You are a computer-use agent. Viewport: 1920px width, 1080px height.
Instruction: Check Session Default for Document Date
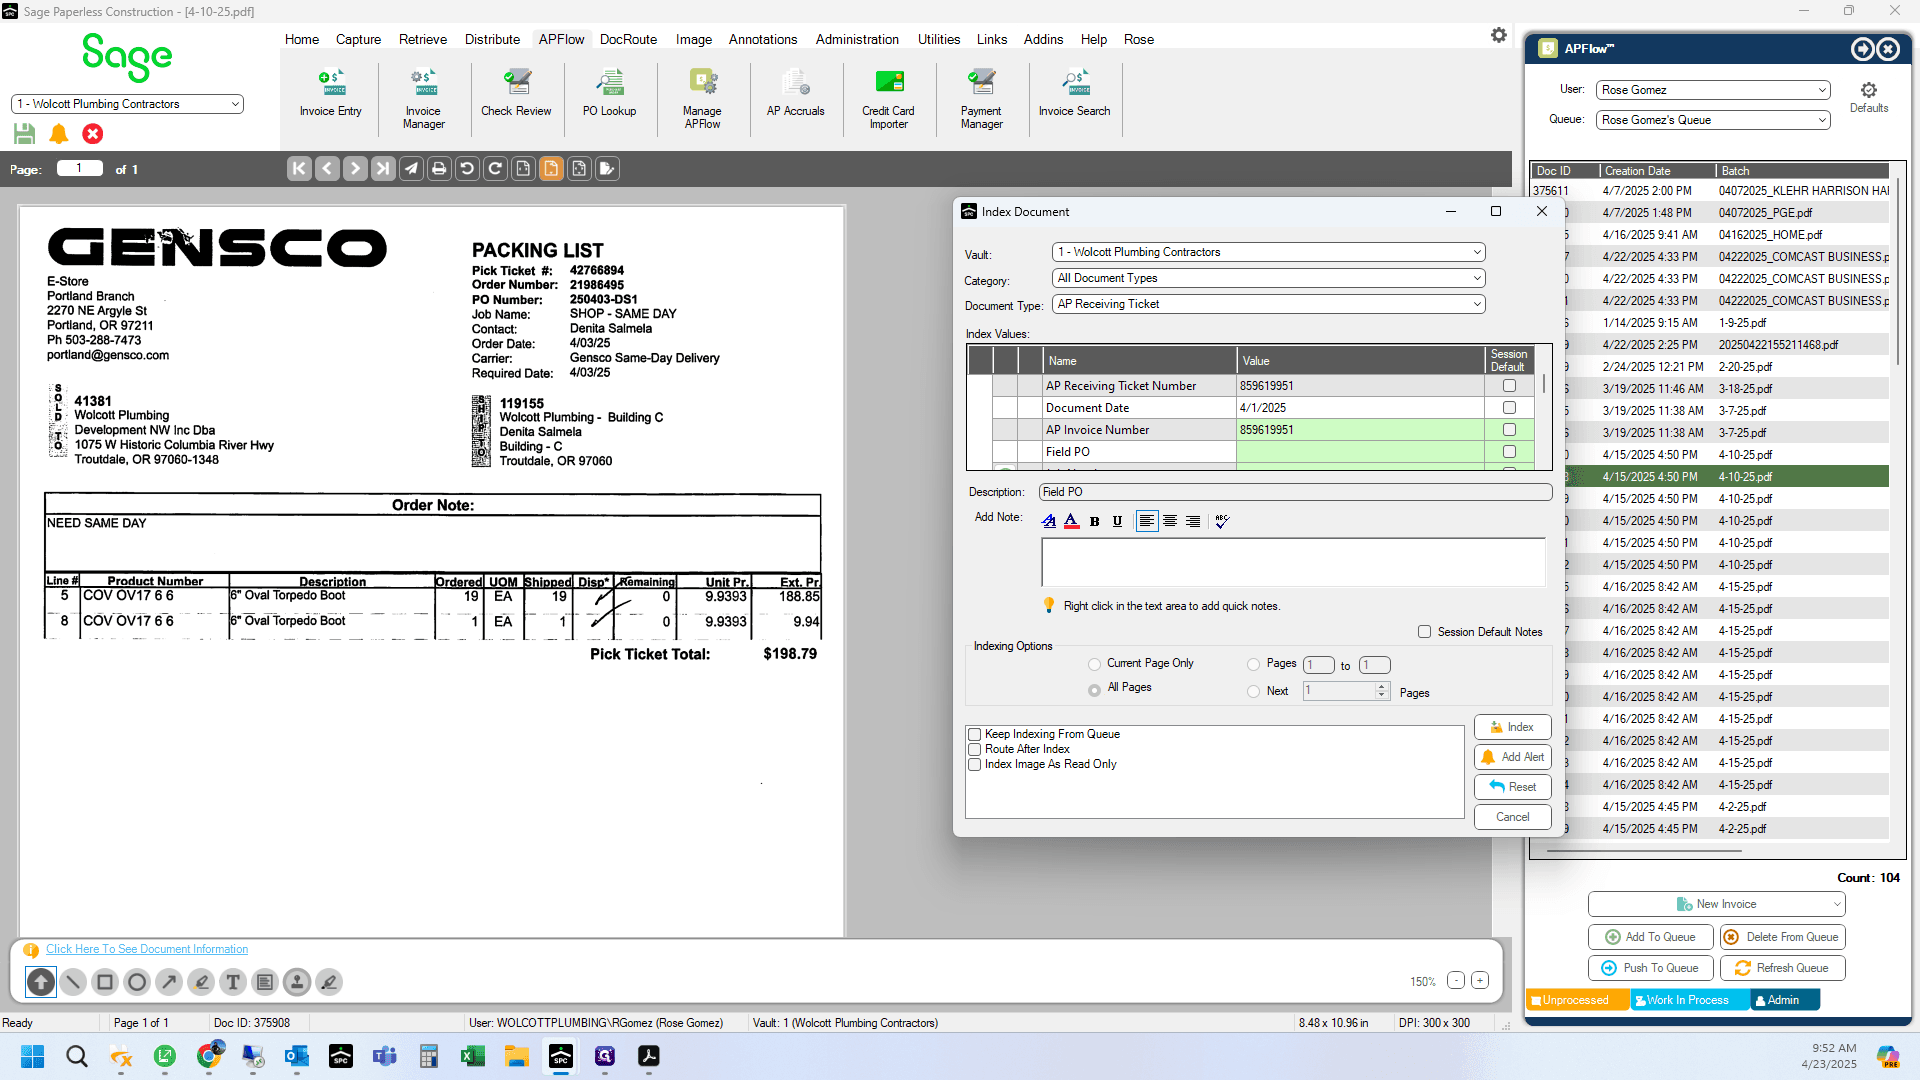pos(1509,408)
